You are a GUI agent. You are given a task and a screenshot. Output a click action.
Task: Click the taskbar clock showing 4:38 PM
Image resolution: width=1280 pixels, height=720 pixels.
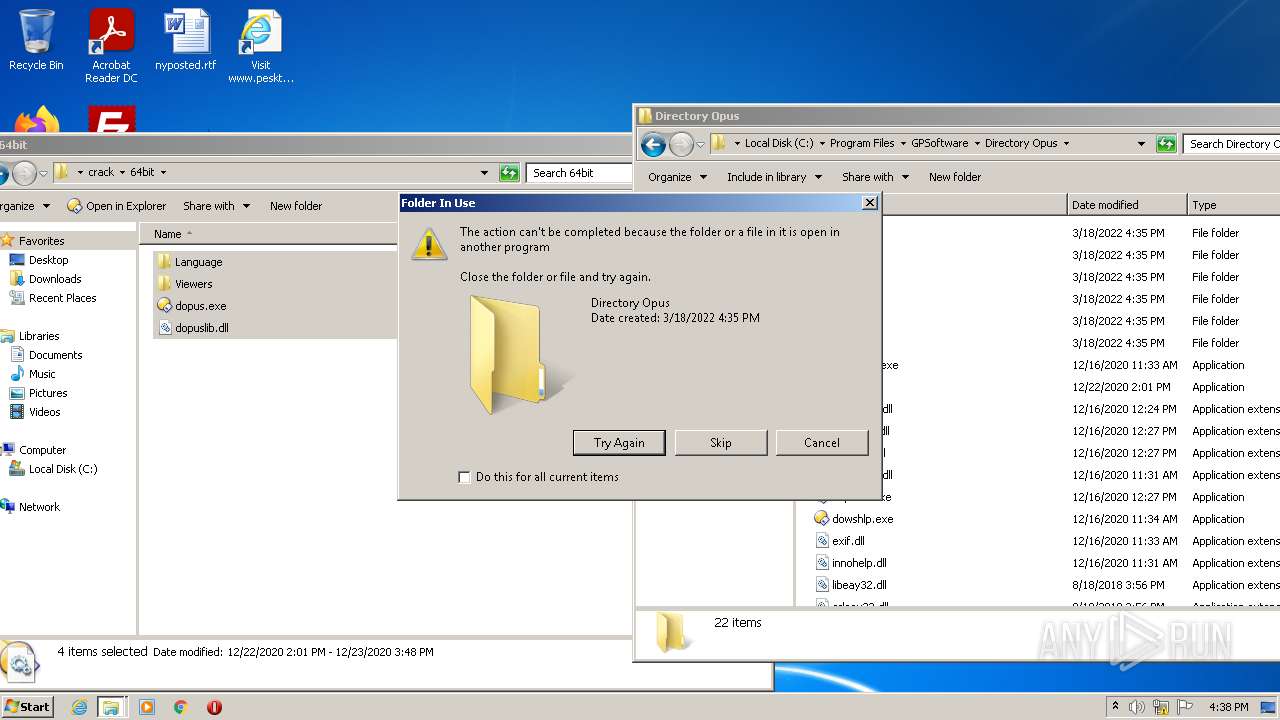[1228, 707]
